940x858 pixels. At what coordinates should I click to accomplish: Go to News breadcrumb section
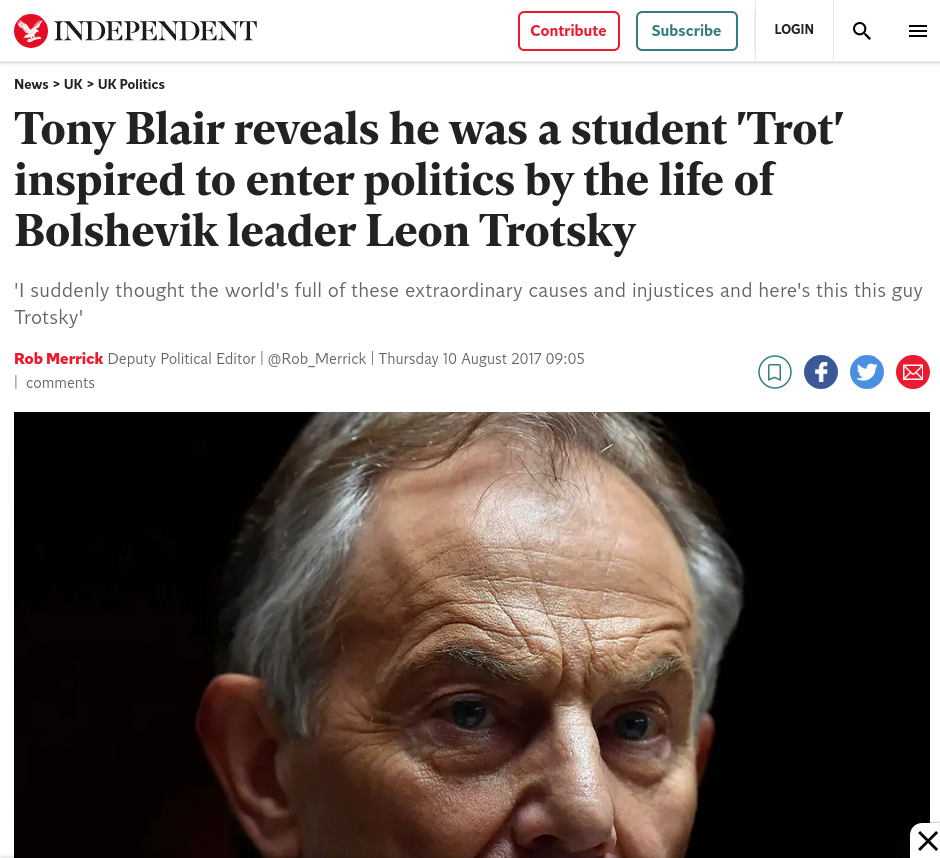click(x=31, y=84)
